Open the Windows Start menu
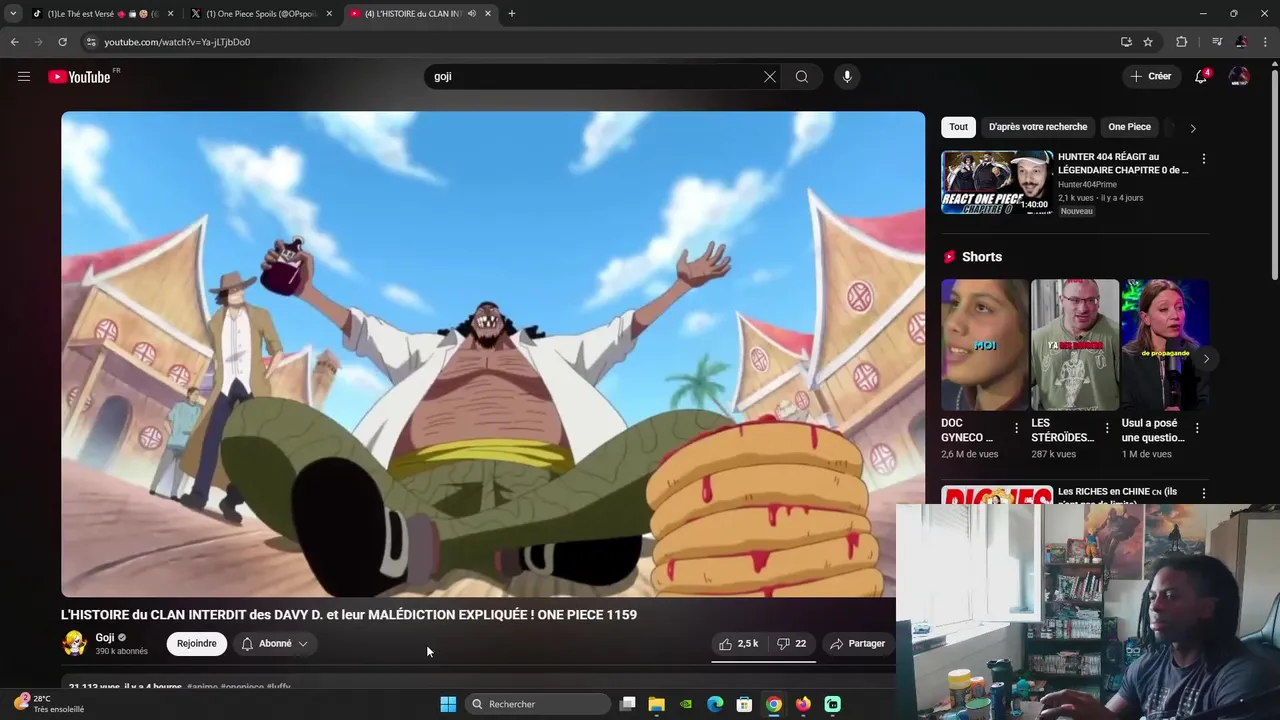Image resolution: width=1280 pixels, height=720 pixels. coord(448,704)
